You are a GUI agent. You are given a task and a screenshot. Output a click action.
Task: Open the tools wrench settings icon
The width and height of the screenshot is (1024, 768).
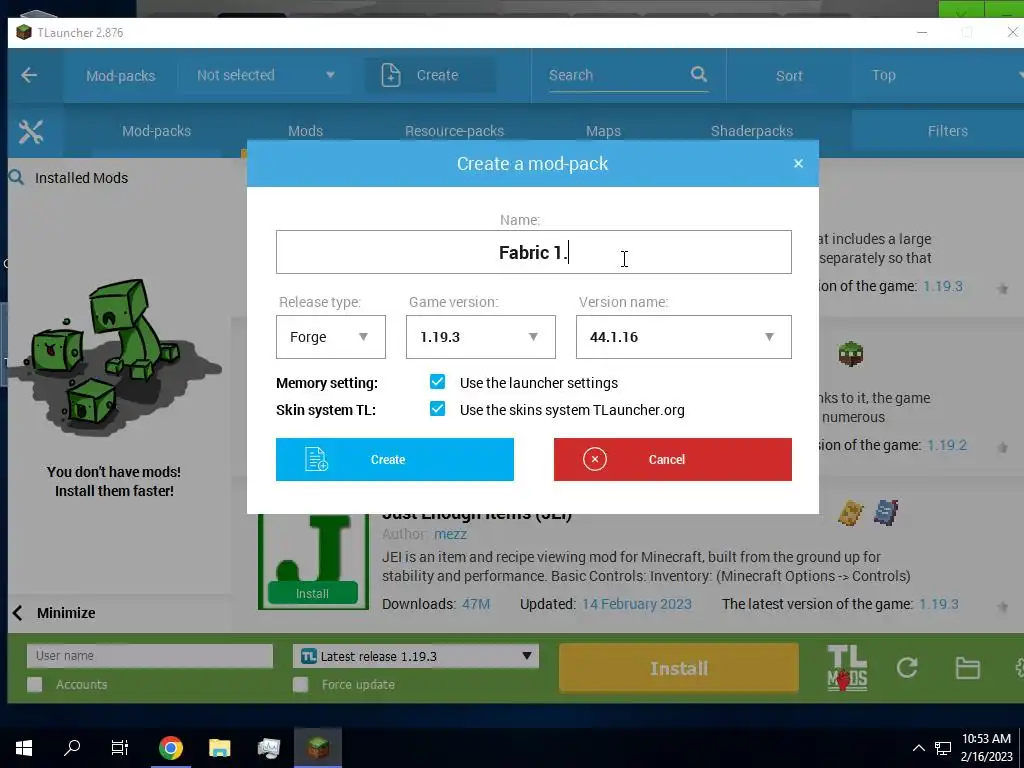tap(31, 131)
